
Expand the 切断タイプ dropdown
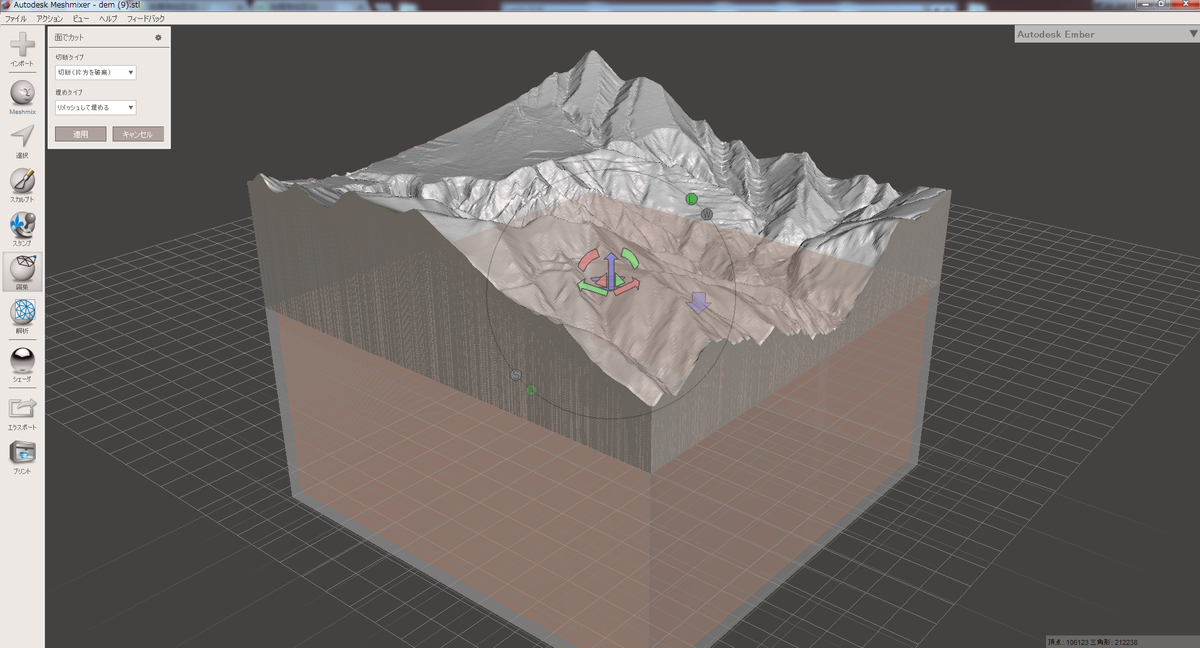[x=96, y=72]
